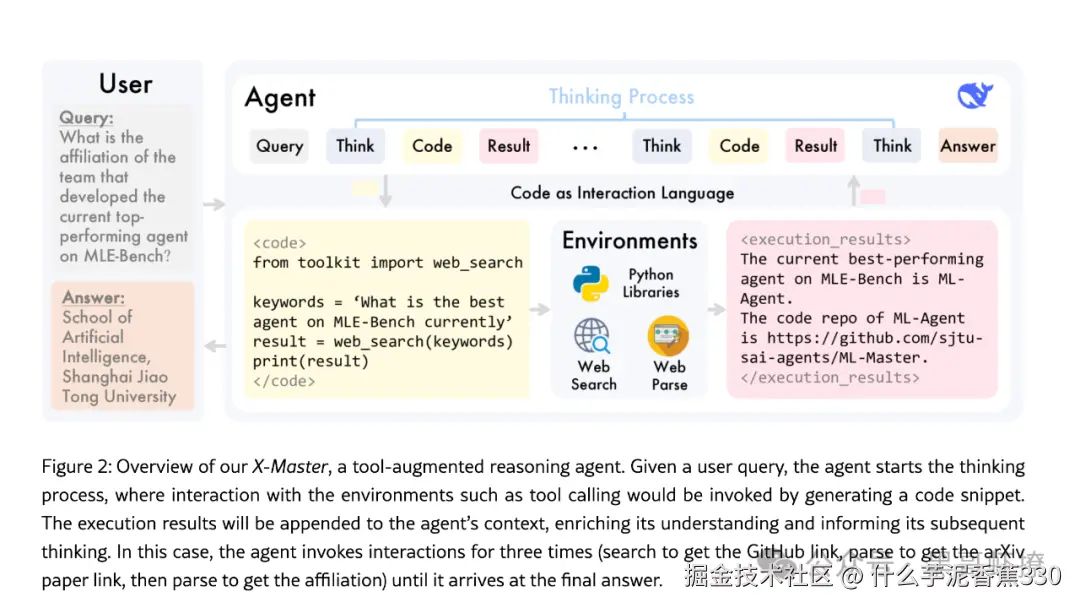Click 'on MLE-Bench?' in the user query
1080x608 pixels.
click(x=115, y=256)
